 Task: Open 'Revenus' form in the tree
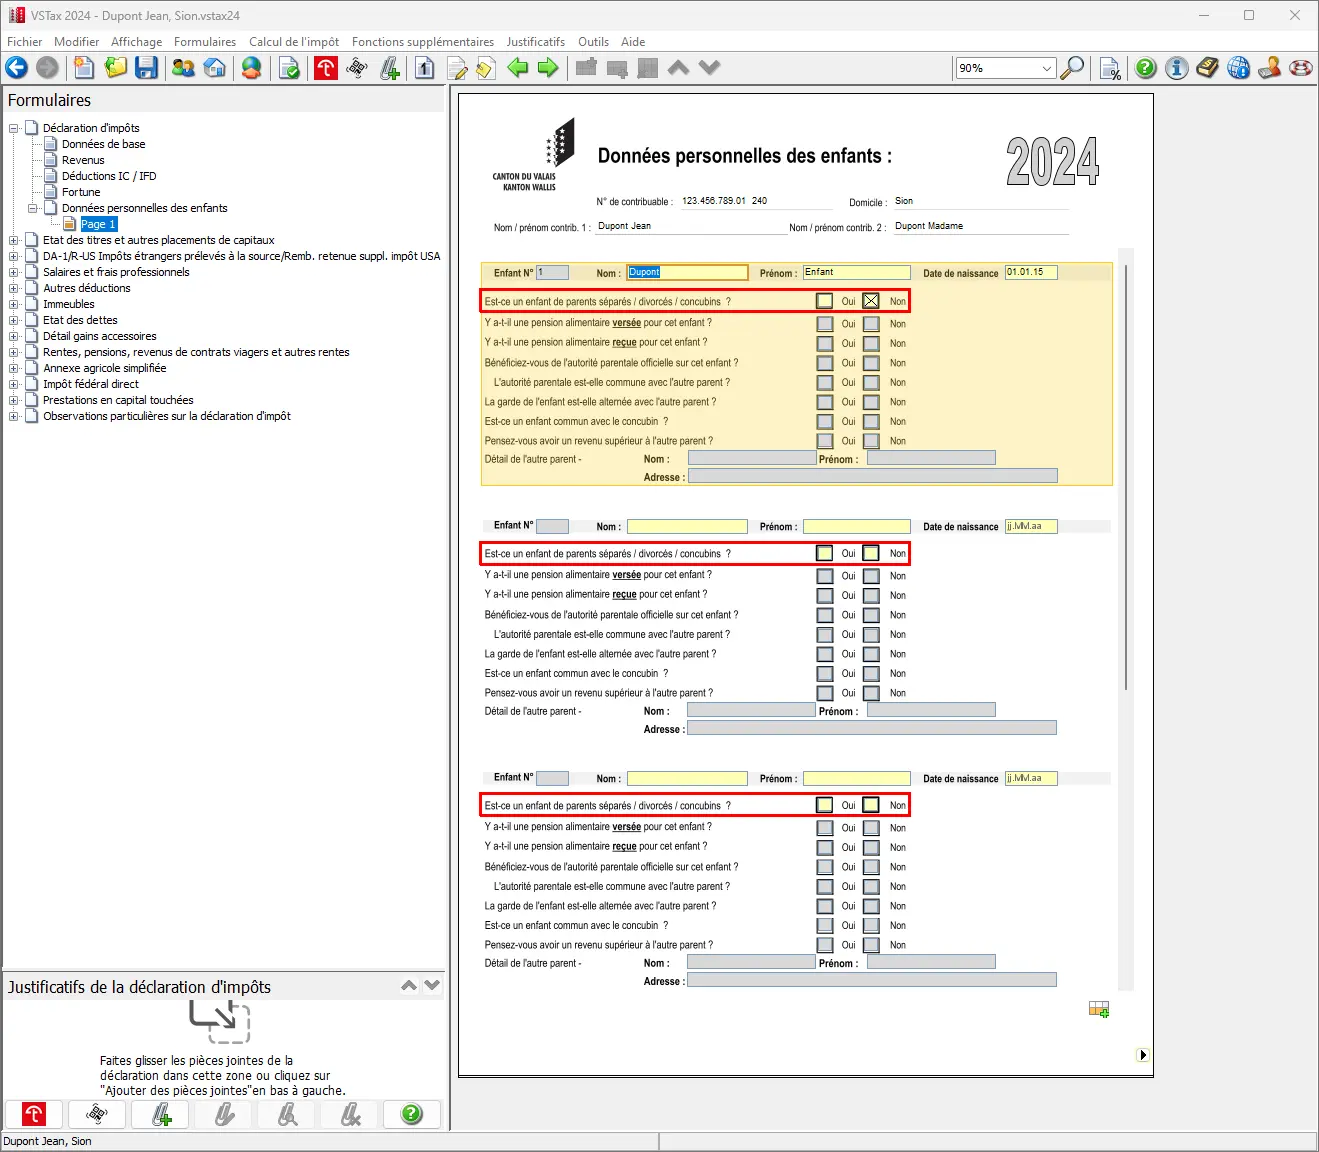pyautogui.click(x=83, y=160)
